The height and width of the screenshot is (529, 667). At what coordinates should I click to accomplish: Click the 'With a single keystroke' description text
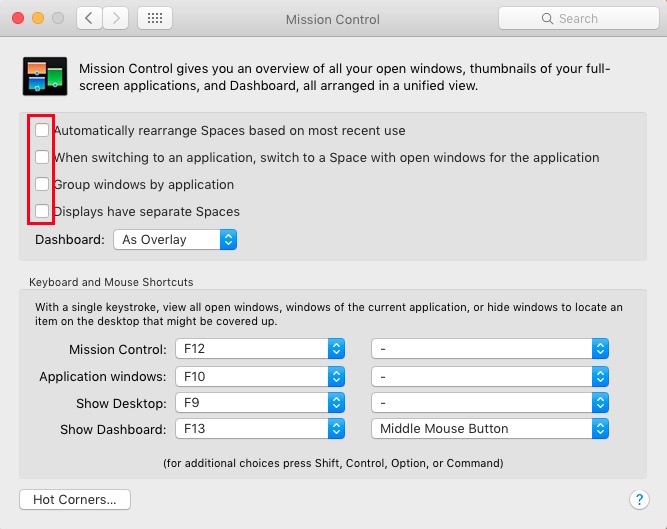(x=329, y=314)
